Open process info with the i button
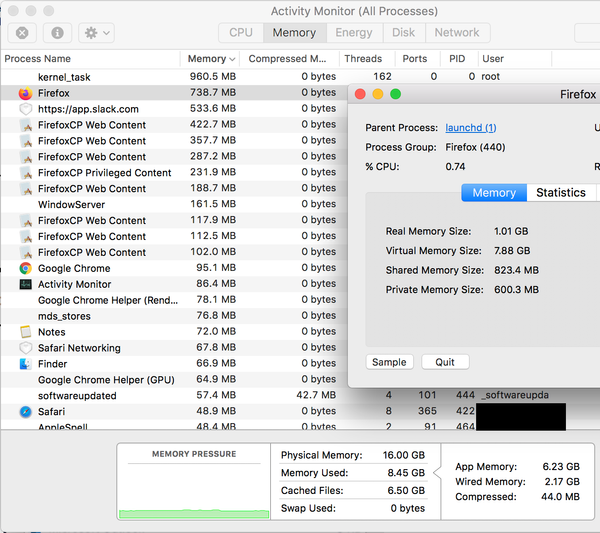Viewport: 600px width, 533px height. coord(57,33)
